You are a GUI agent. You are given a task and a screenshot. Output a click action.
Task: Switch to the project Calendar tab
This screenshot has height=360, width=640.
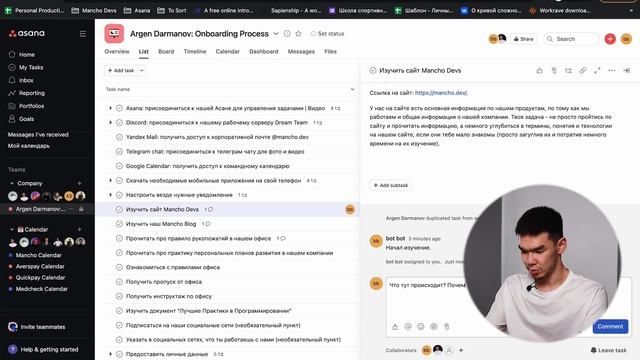(227, 52)
